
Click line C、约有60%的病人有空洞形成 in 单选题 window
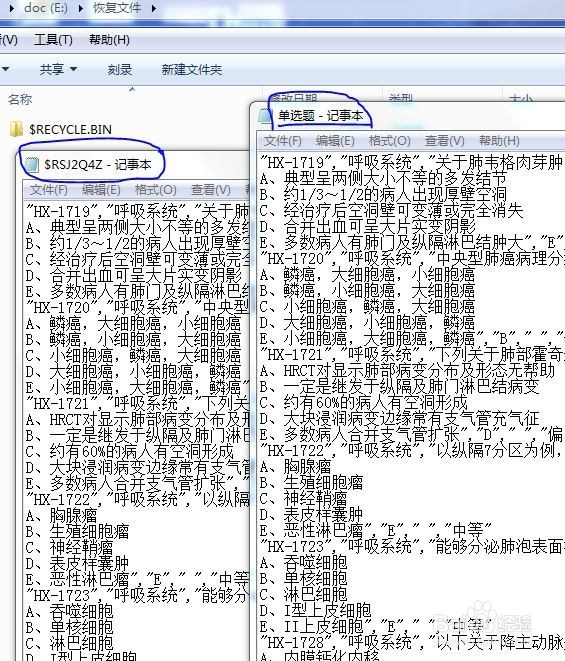[x=363, y=403]
